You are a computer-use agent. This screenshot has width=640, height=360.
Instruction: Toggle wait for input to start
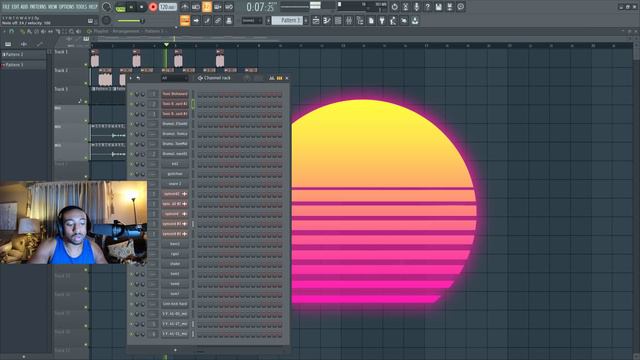[196, 7]
